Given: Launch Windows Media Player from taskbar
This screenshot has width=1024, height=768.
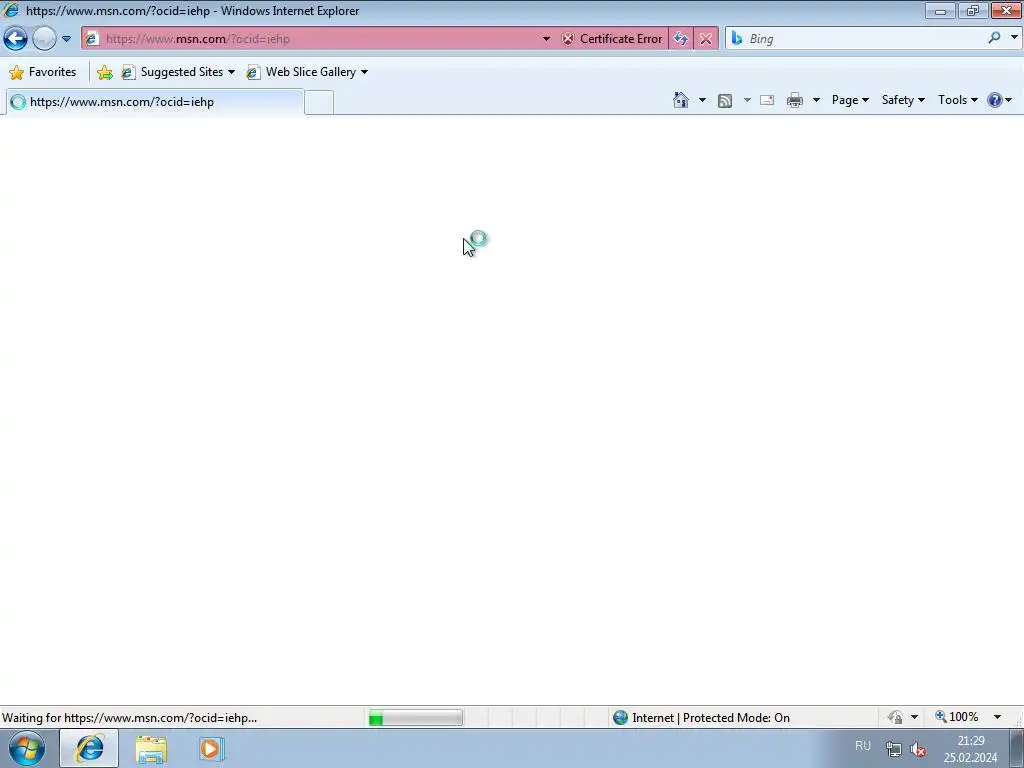Looking at the screenshot, I should [x=210, y=749].
